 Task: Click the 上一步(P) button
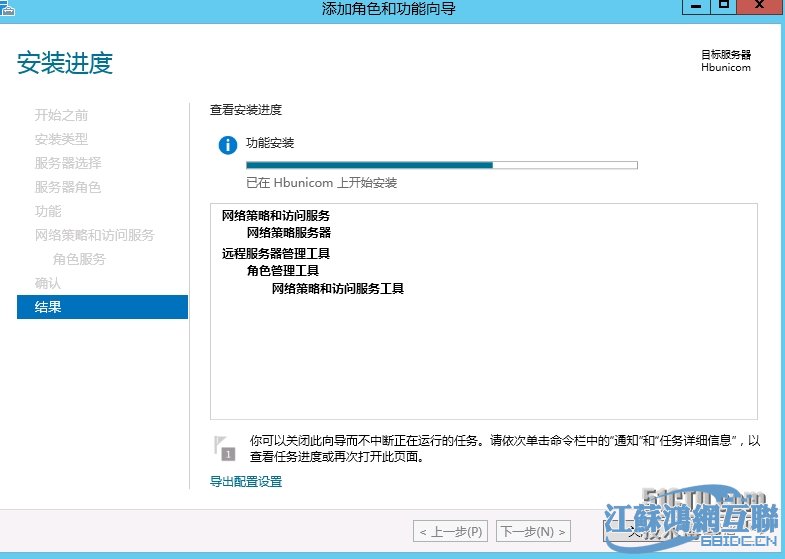[451, 531]
